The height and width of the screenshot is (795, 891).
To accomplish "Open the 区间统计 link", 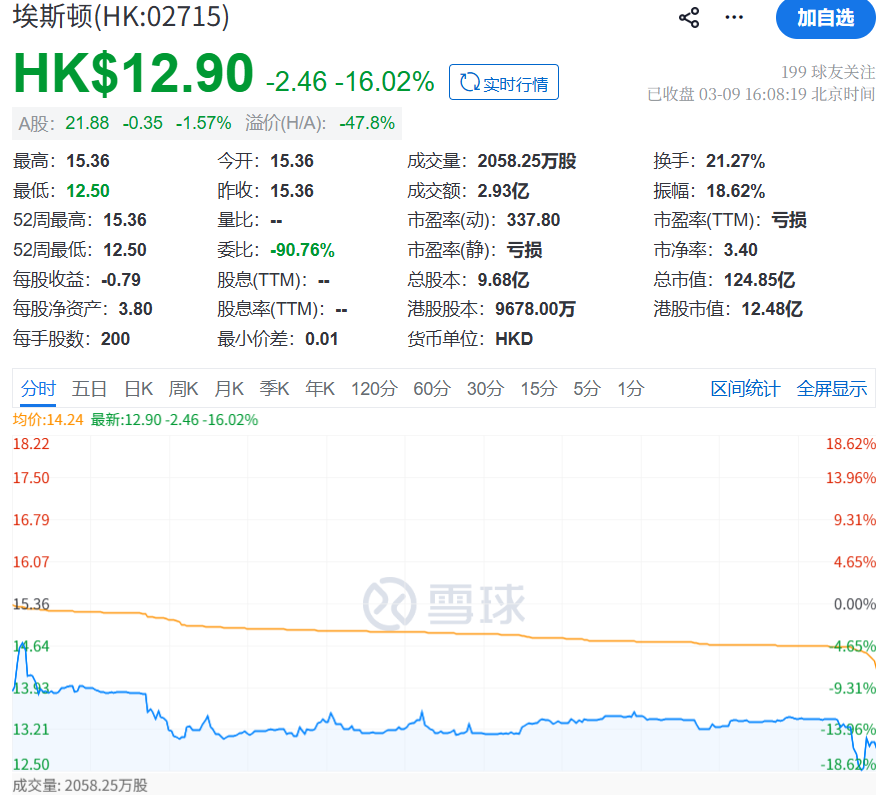I will (745, 389).
